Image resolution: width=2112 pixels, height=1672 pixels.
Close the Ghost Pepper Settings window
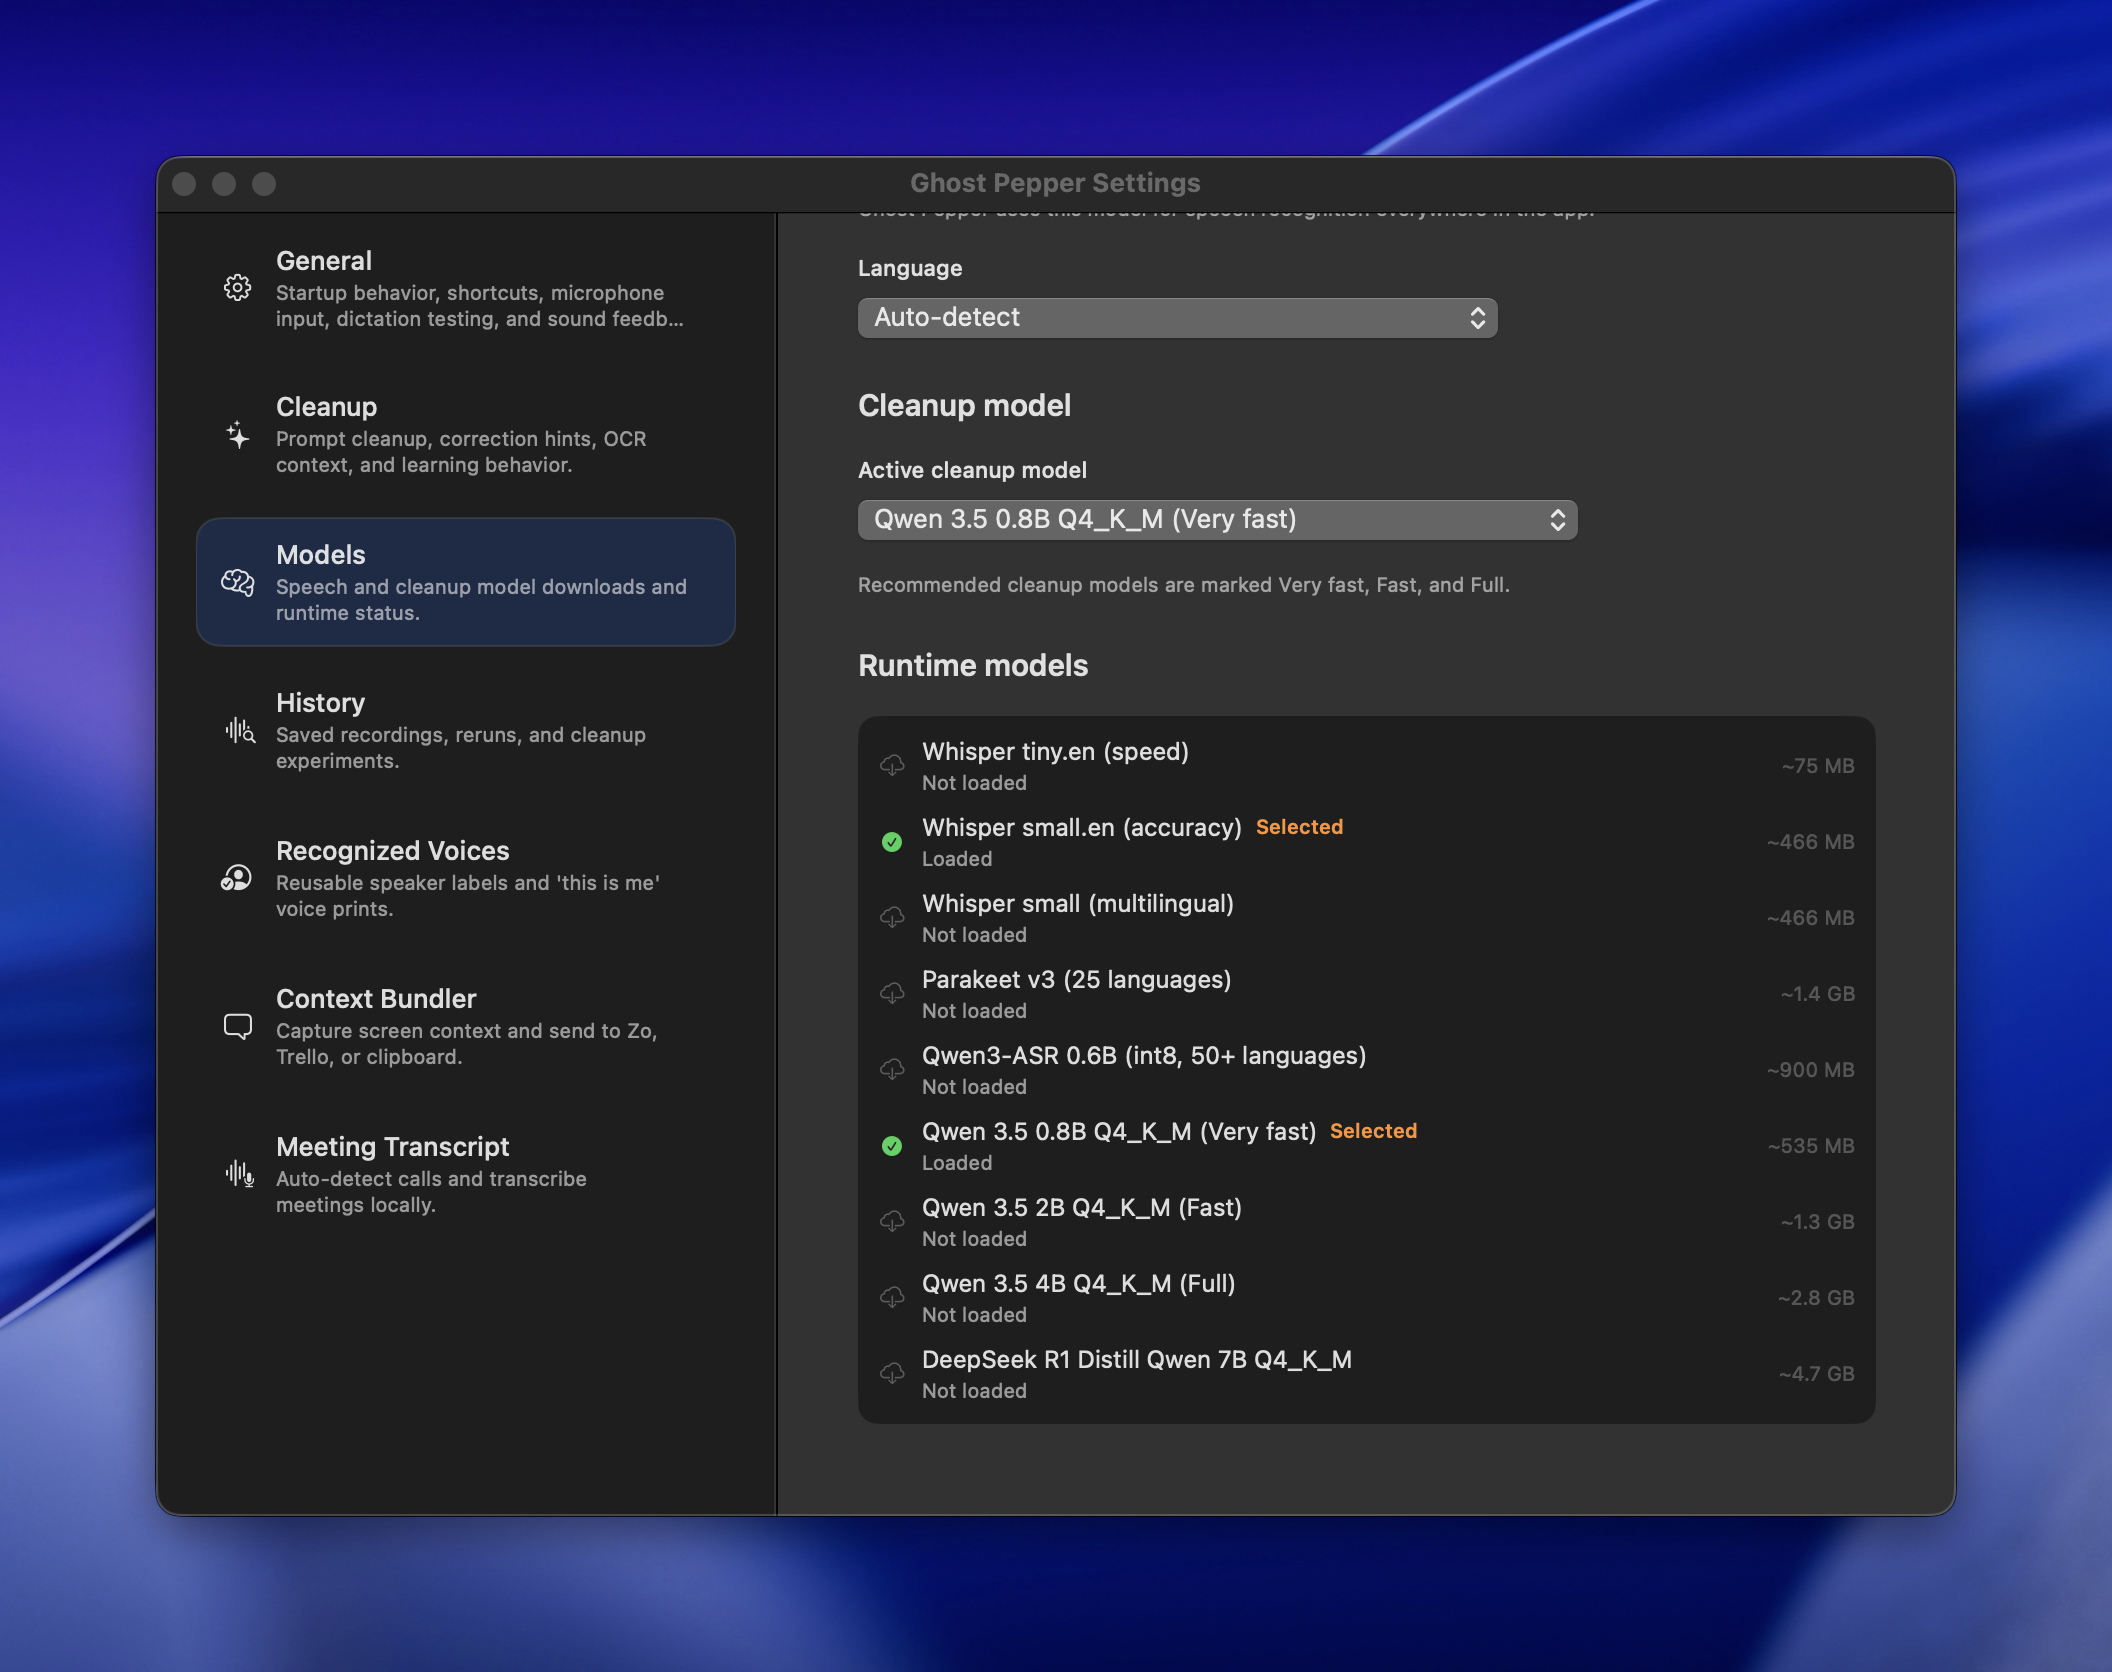coord(184,184)
